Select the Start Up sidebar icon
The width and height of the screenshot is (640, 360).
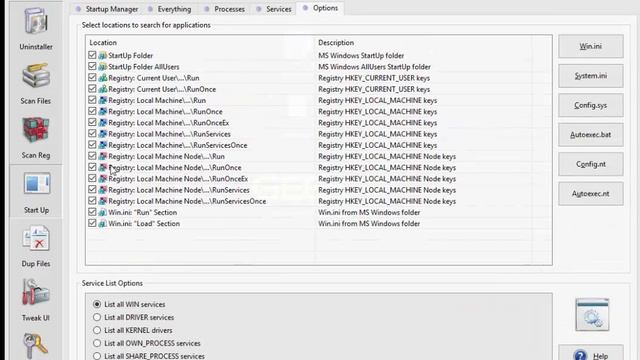pos(36,184)
